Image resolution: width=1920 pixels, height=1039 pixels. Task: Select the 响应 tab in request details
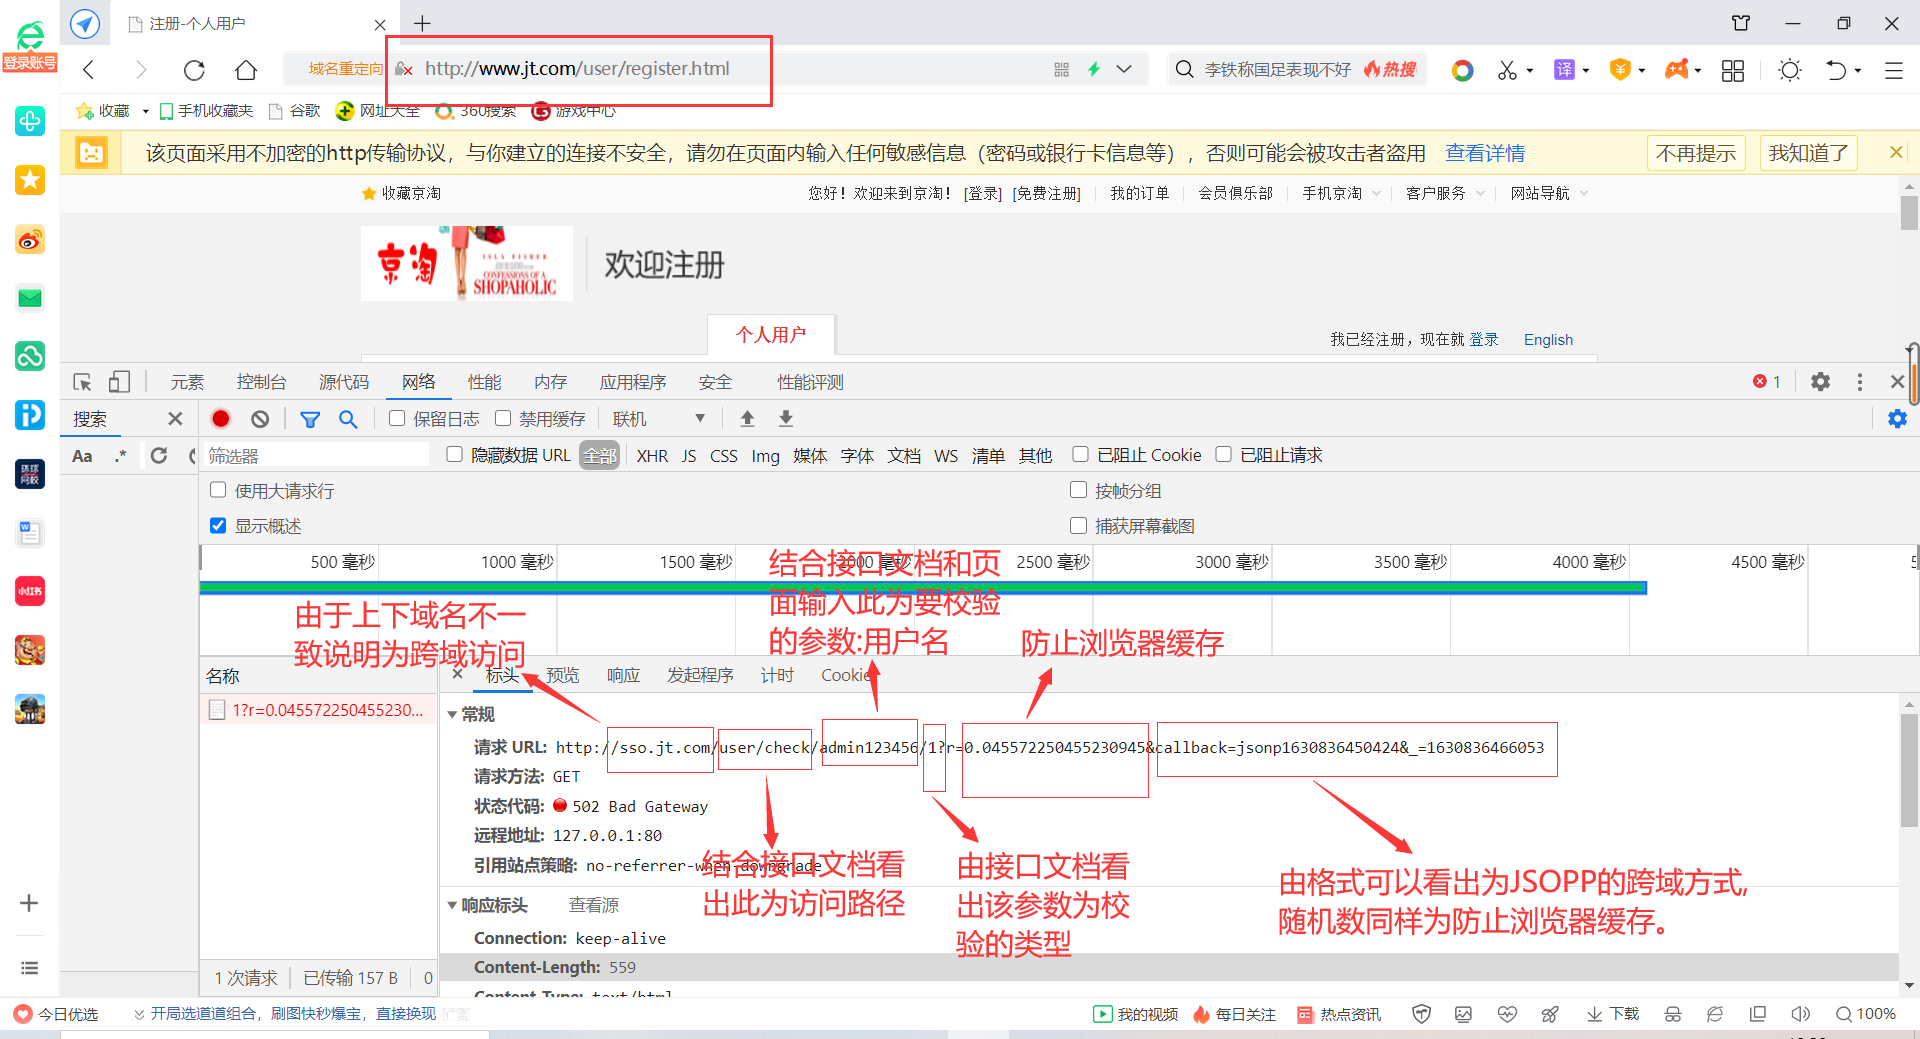(623, 675)
